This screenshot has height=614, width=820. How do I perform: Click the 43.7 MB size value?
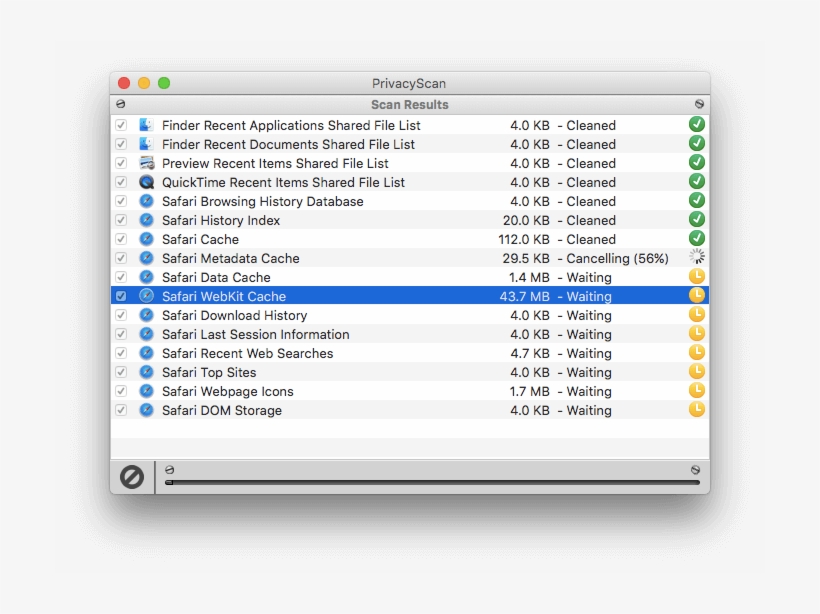point(524,297)
